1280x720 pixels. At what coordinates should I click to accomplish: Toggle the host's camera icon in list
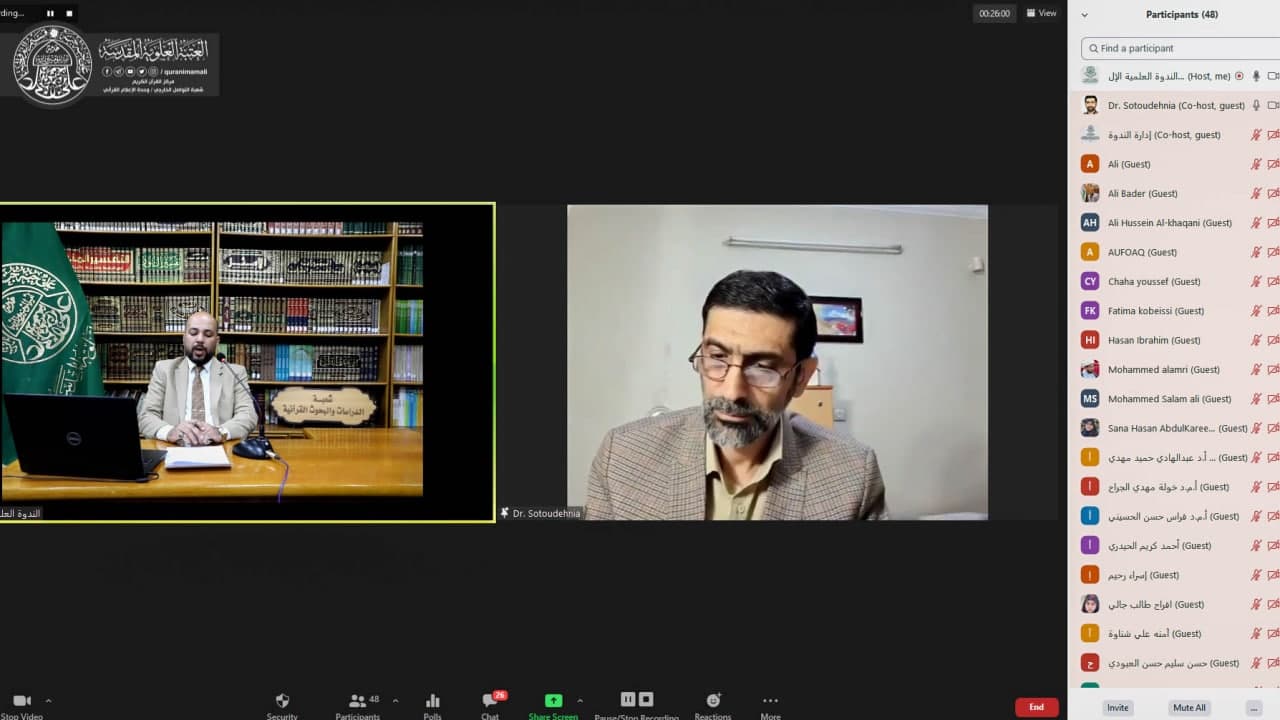1273,76
